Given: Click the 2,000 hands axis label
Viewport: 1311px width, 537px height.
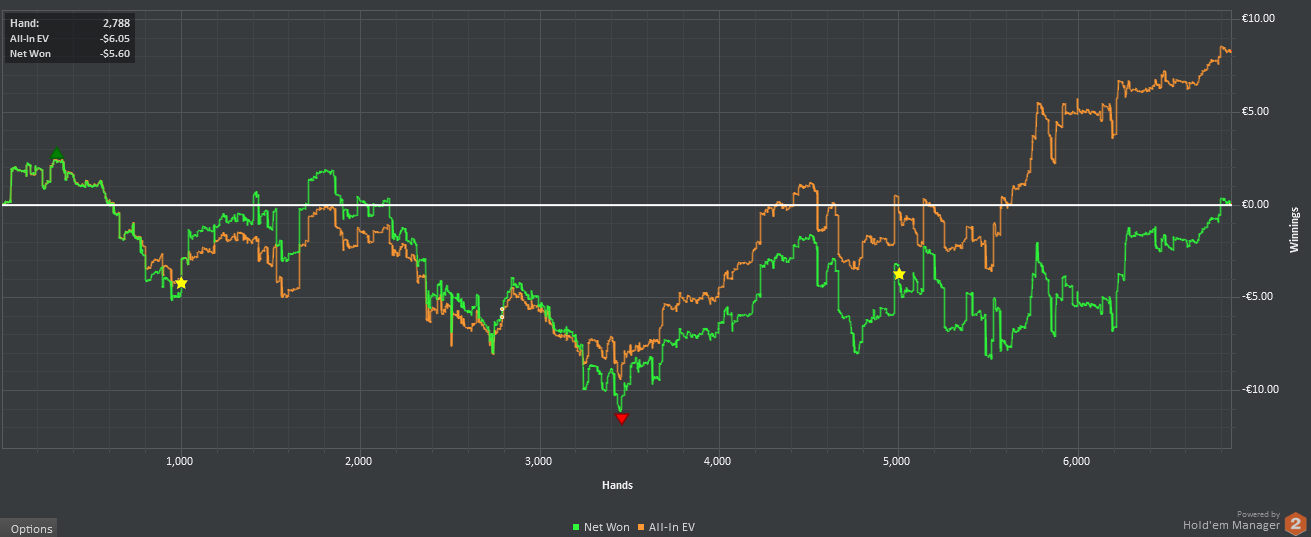Looking at the screenshot, I should [358, 461].
